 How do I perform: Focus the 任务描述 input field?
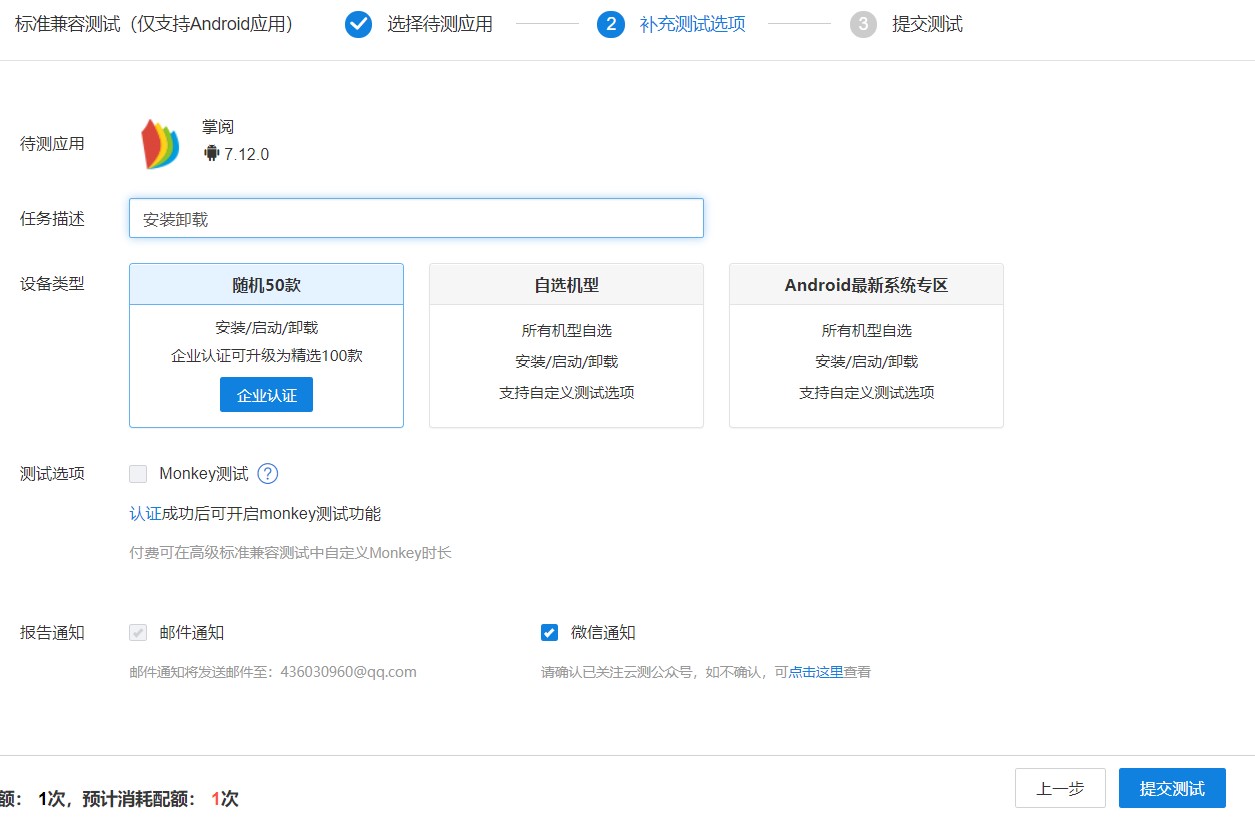(x=416, y=218)
